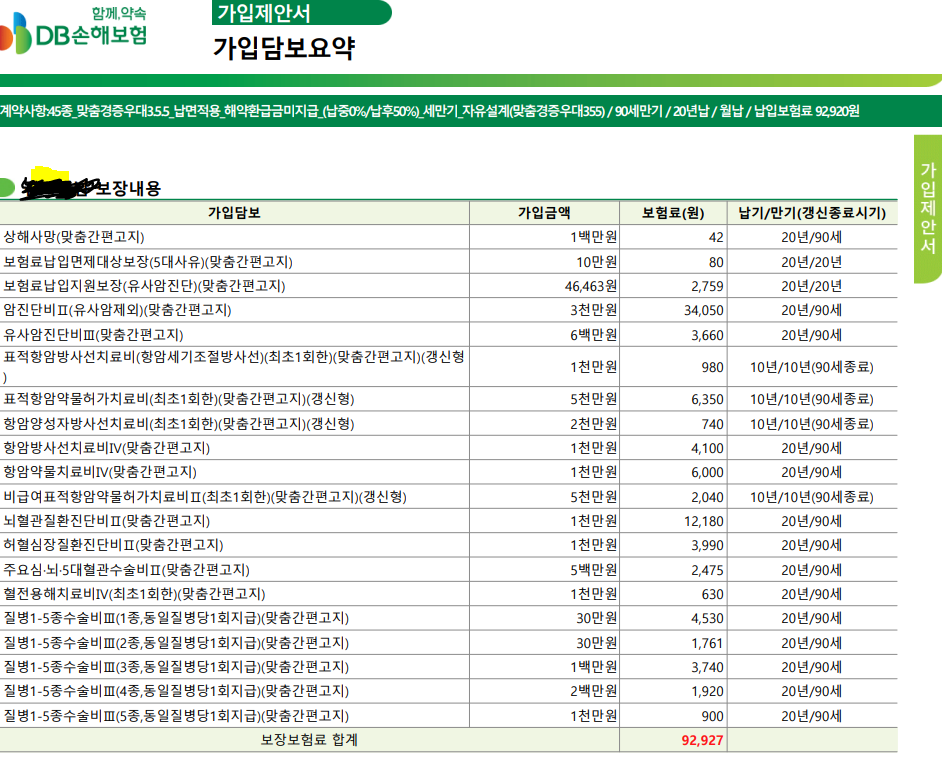Select the 질병1-5종수술비Ⅲ 4종 row
This screenshot has width=942, height=759.
click(449, 691)
